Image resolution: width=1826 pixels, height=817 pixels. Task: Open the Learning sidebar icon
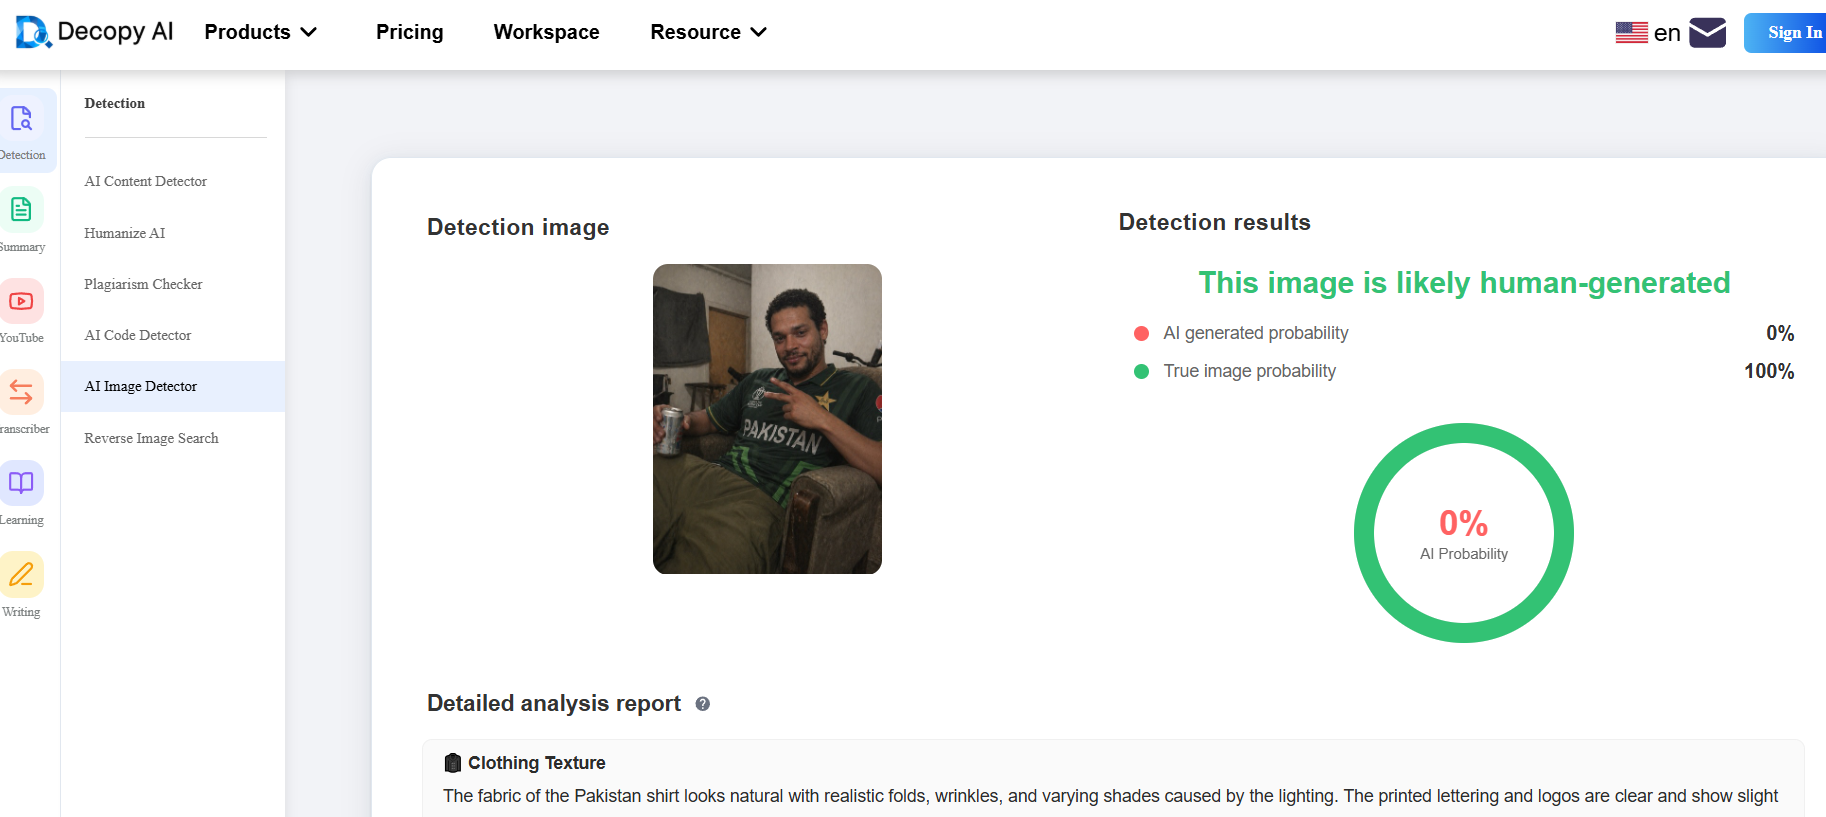pyautogui.click(x=21, y=483)
